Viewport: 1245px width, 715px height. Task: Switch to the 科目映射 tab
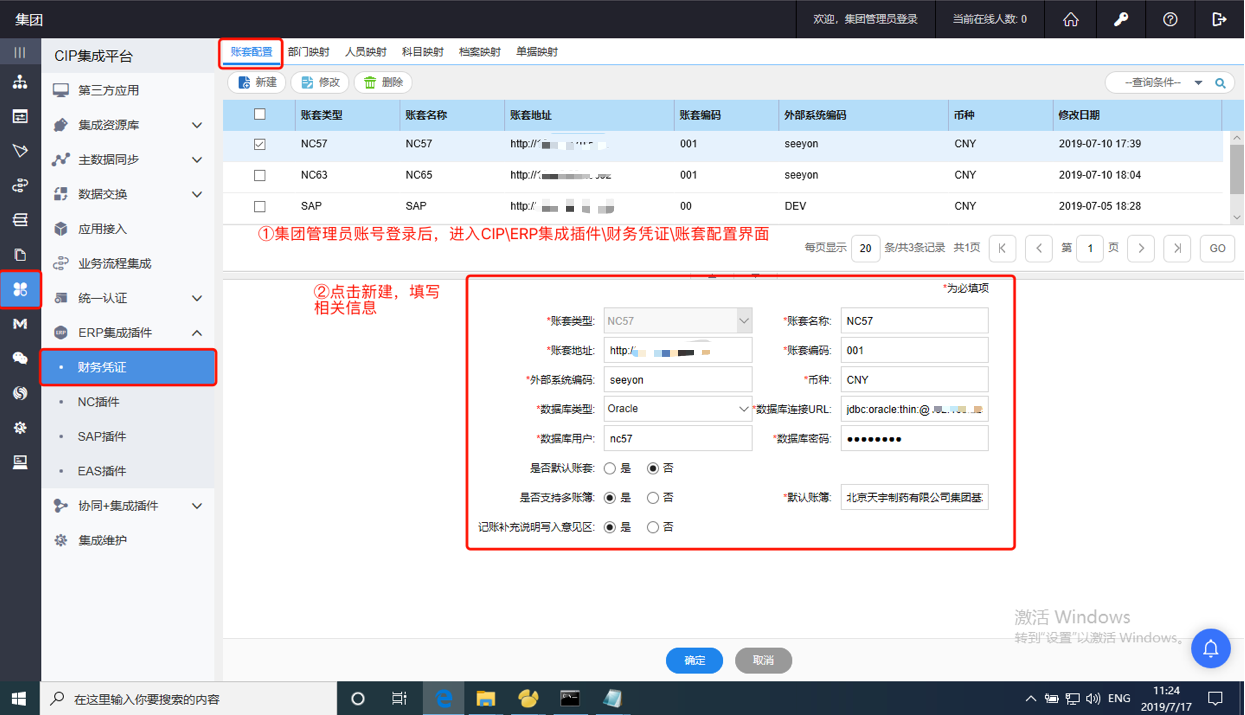pyautogui.click(x=422, y=52)
